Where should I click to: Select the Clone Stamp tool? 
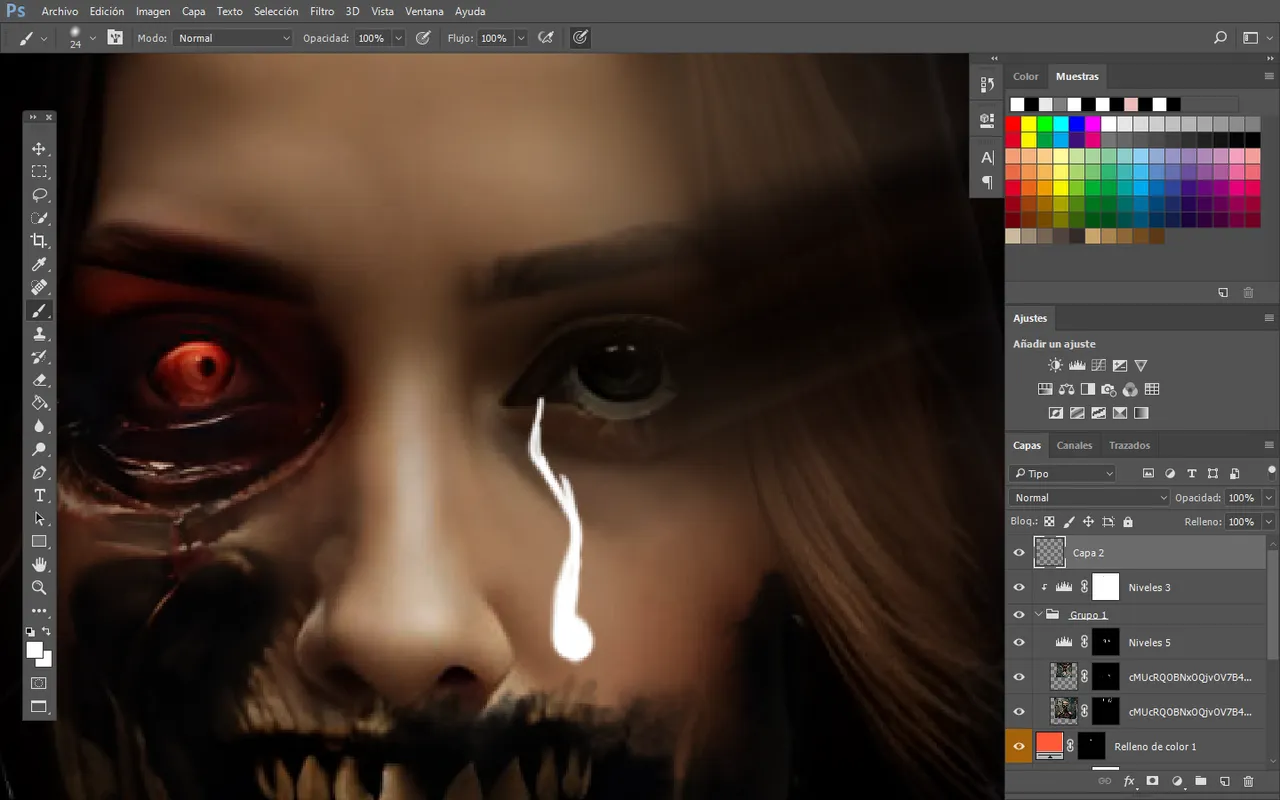39,334
